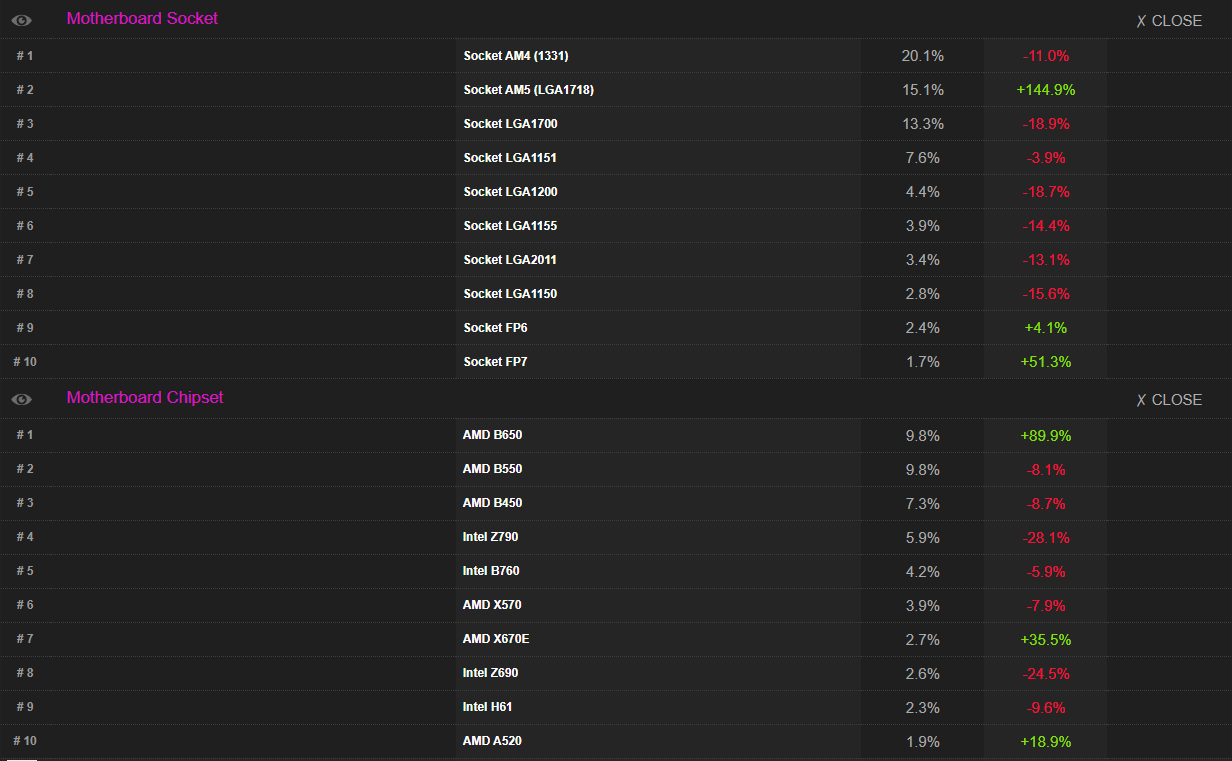The height and width of the screenshot is (761, 1232).
Task: Close the Motherboard Chipset panel
Action: 1168,399
